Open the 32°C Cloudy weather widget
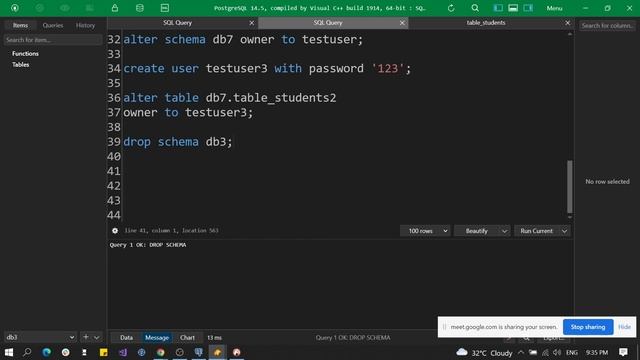This screenshot has width=640, height=360. 484,353
